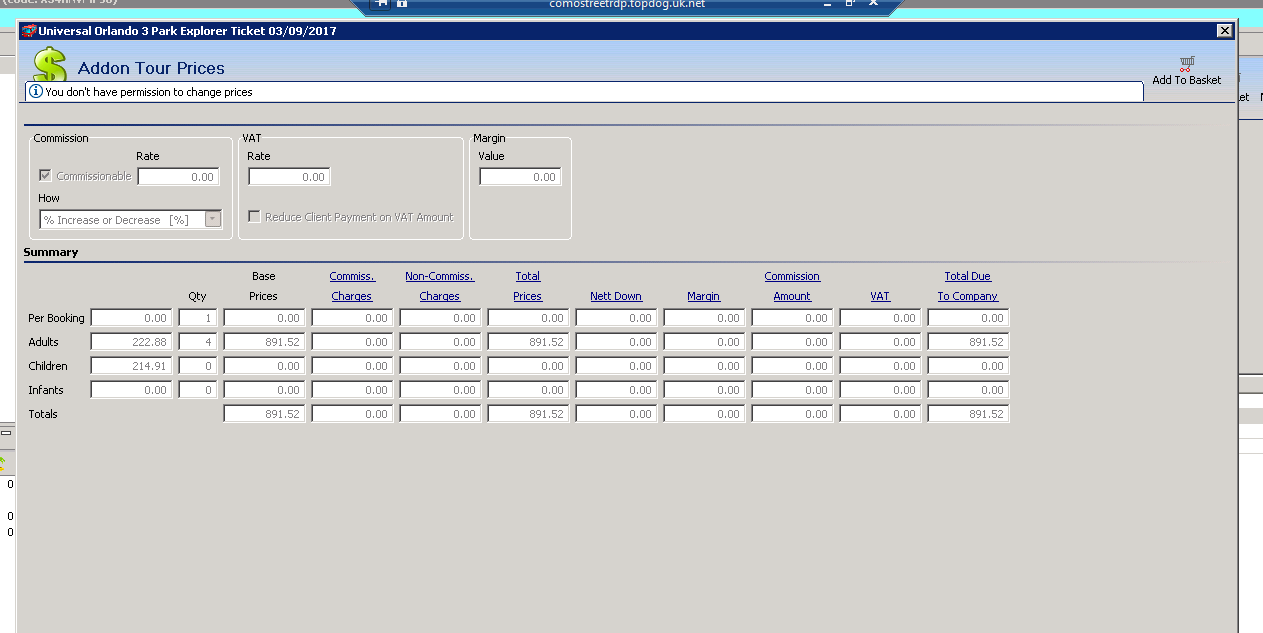Click the Adults row label
Viewport: 1263px width, 633px height.
click(44, 342)
